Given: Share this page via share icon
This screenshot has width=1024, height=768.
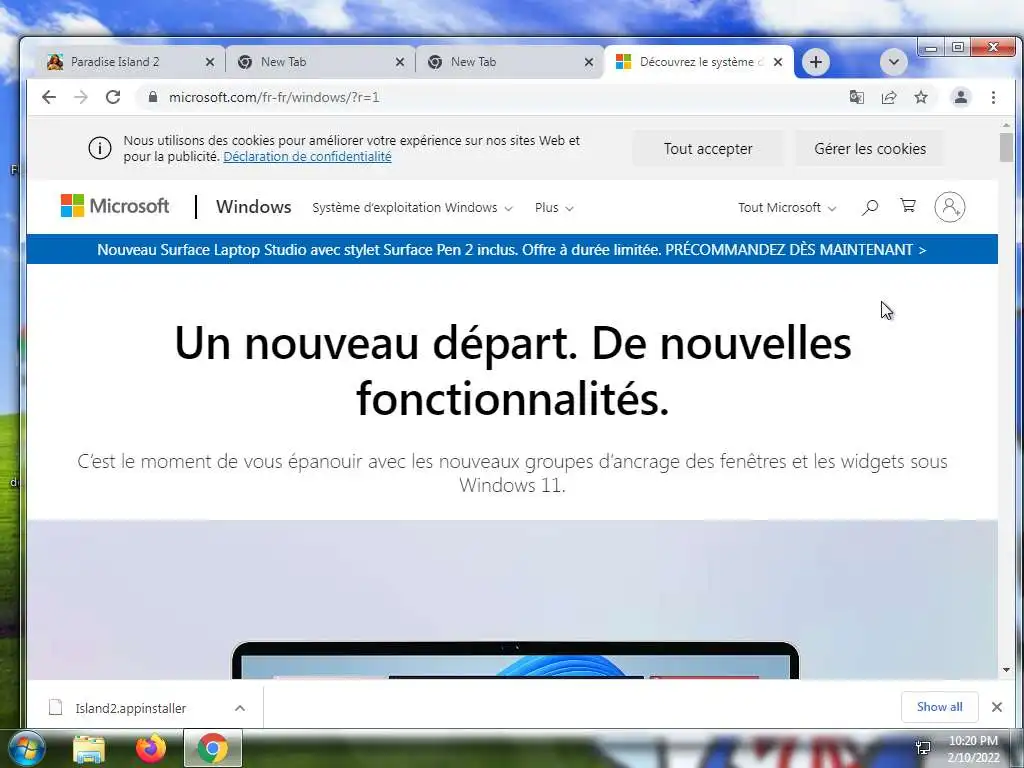Looking at the screenshot, I should (889, 97).
